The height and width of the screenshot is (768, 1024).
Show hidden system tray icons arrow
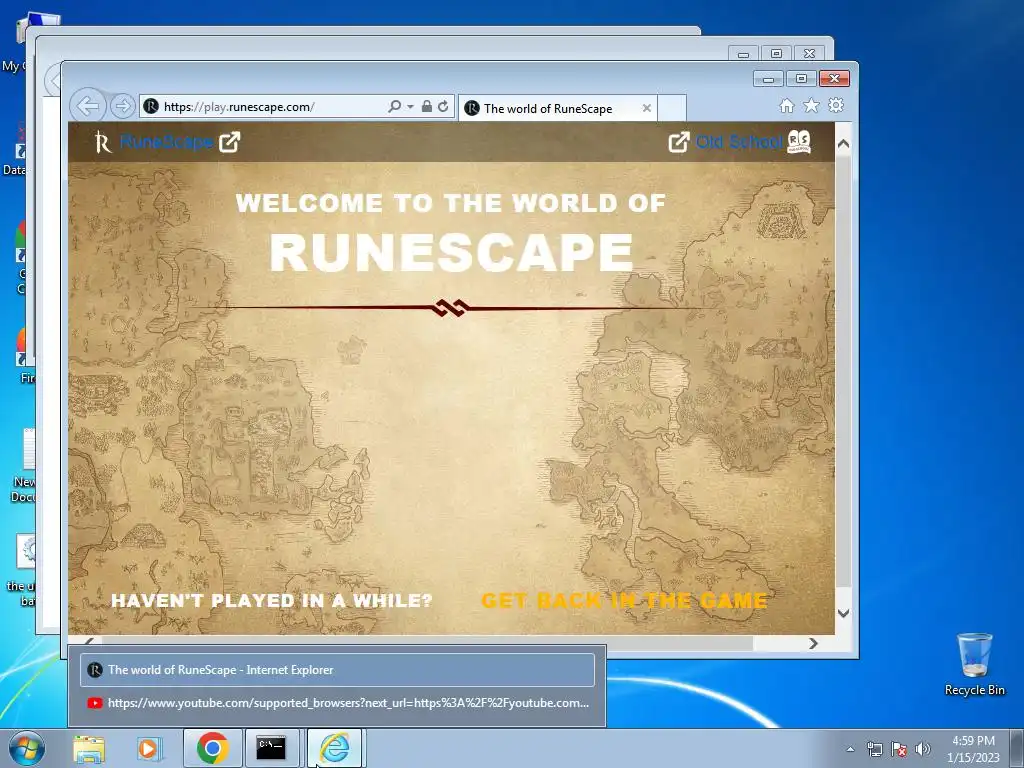pyautogui.click(x=850, y=749)
